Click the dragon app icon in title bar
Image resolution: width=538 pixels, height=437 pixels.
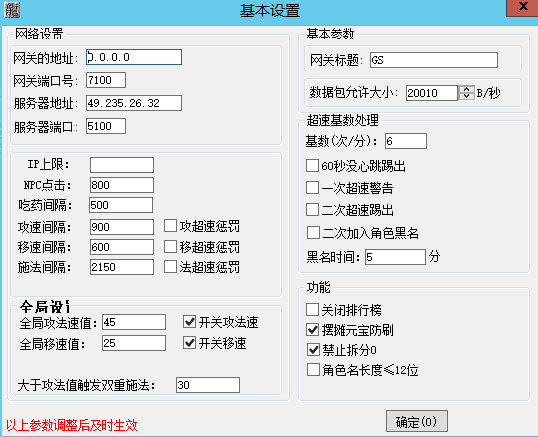(12, 10)
